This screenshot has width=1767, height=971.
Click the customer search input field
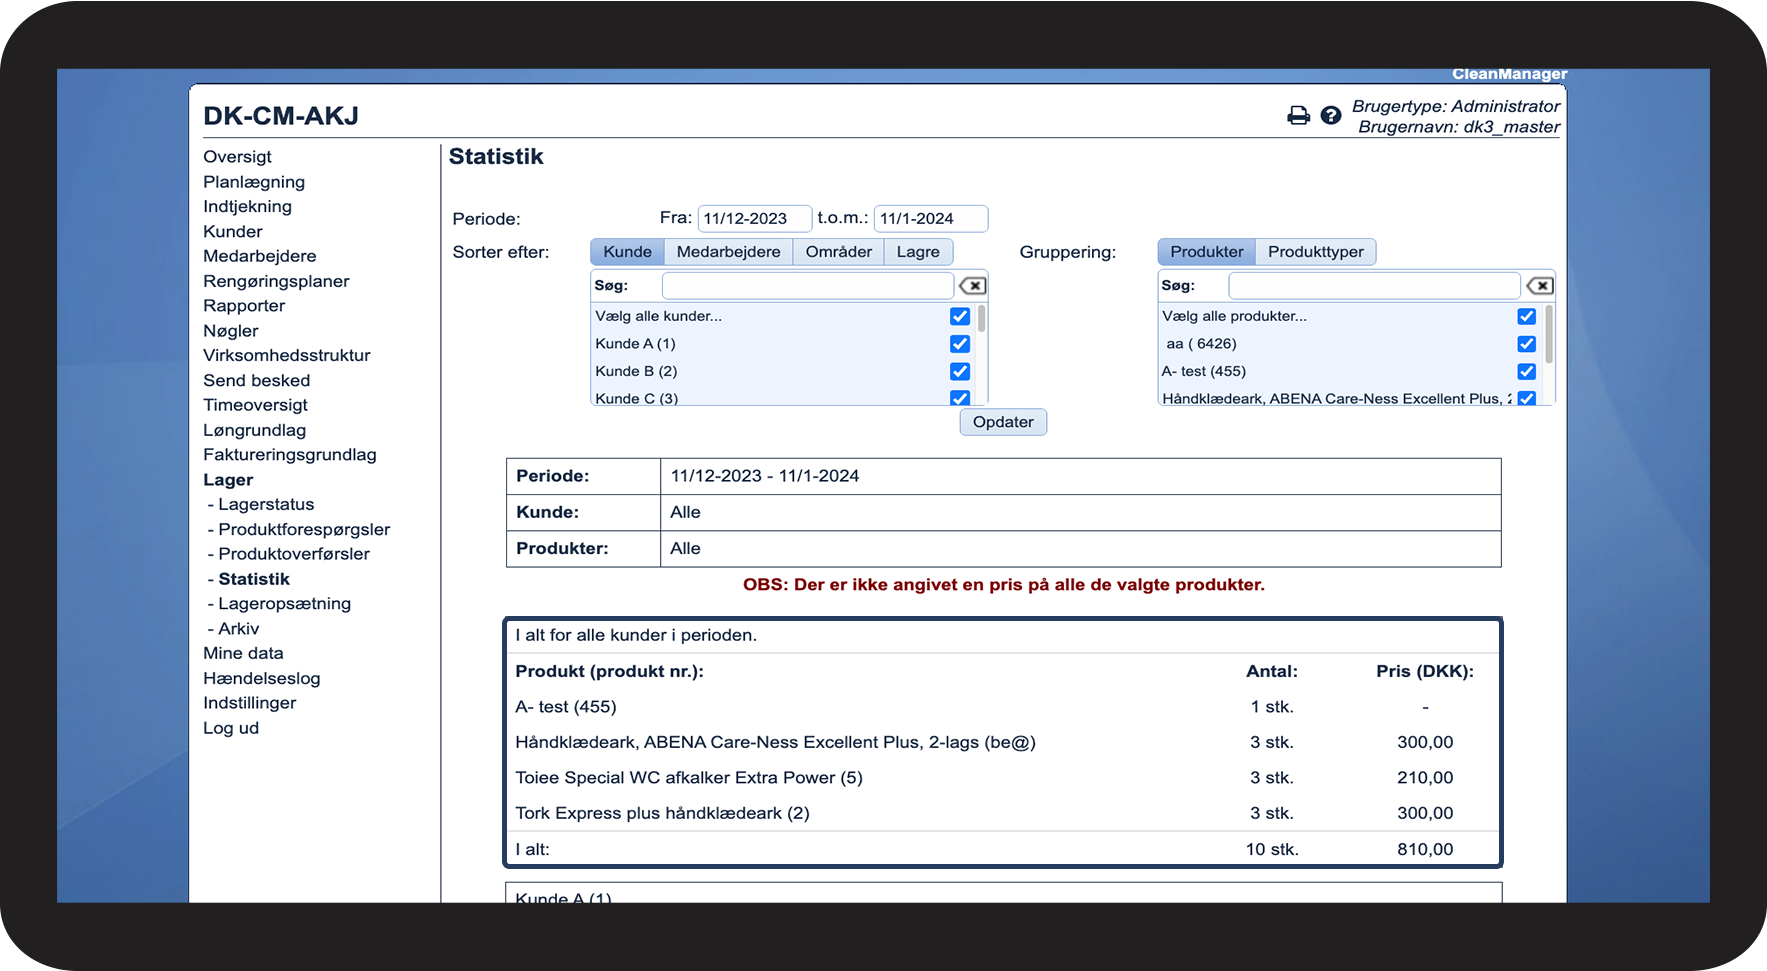coord(807,286)
